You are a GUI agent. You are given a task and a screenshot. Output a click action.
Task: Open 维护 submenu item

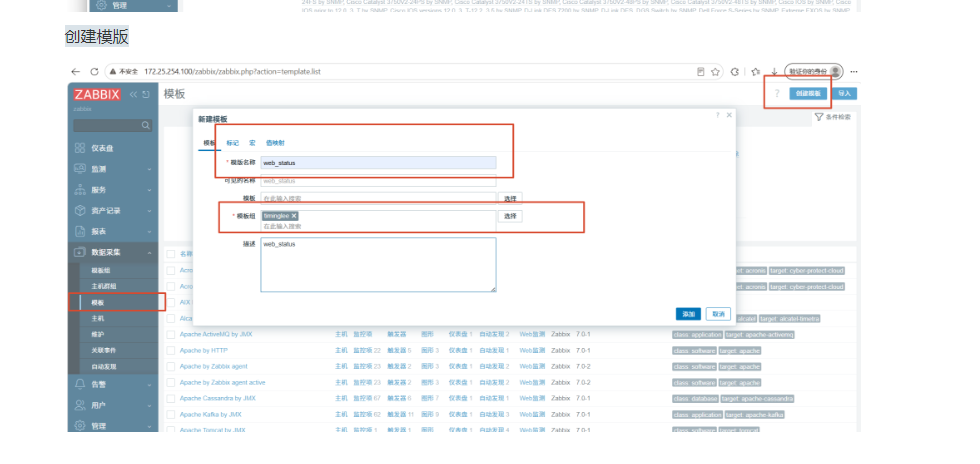(98, 334)
